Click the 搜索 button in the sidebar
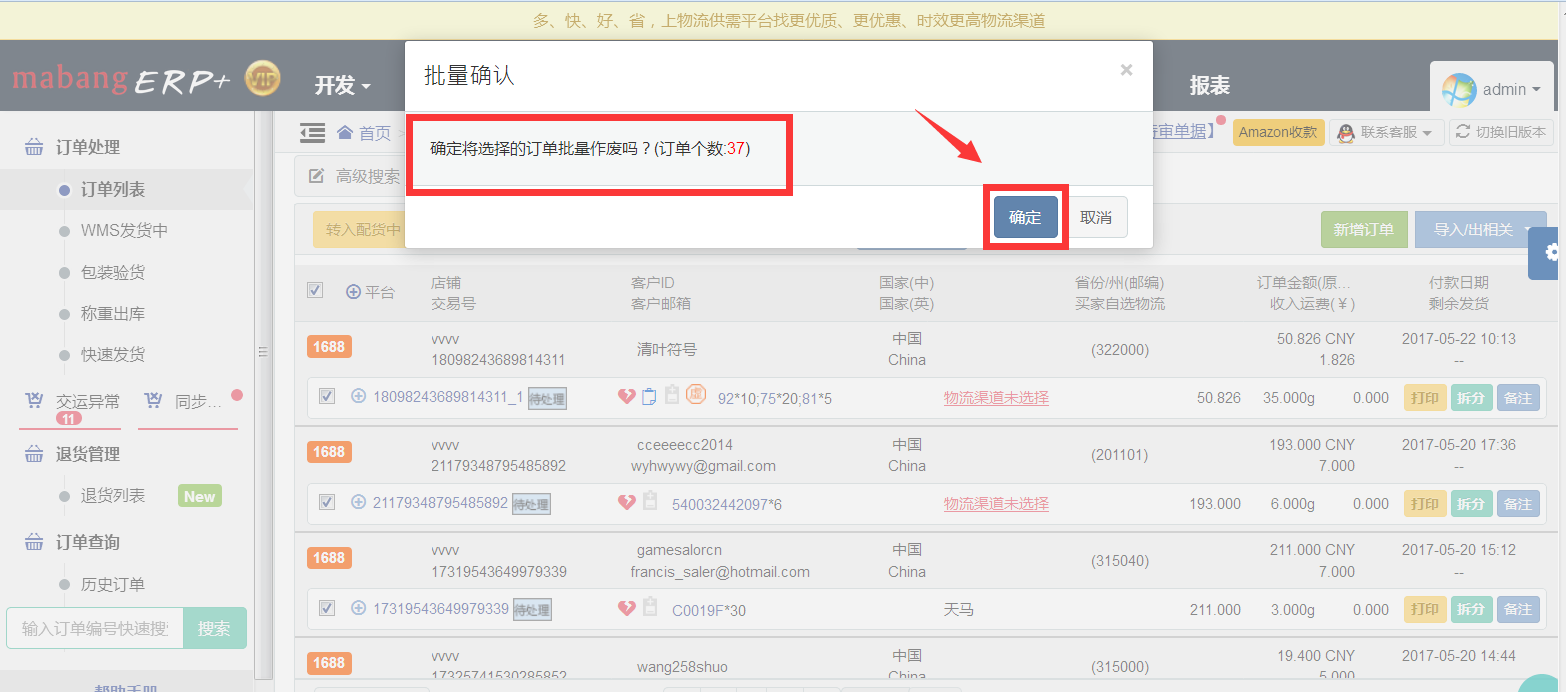1566x692 pixels. (x=214, y=628)
